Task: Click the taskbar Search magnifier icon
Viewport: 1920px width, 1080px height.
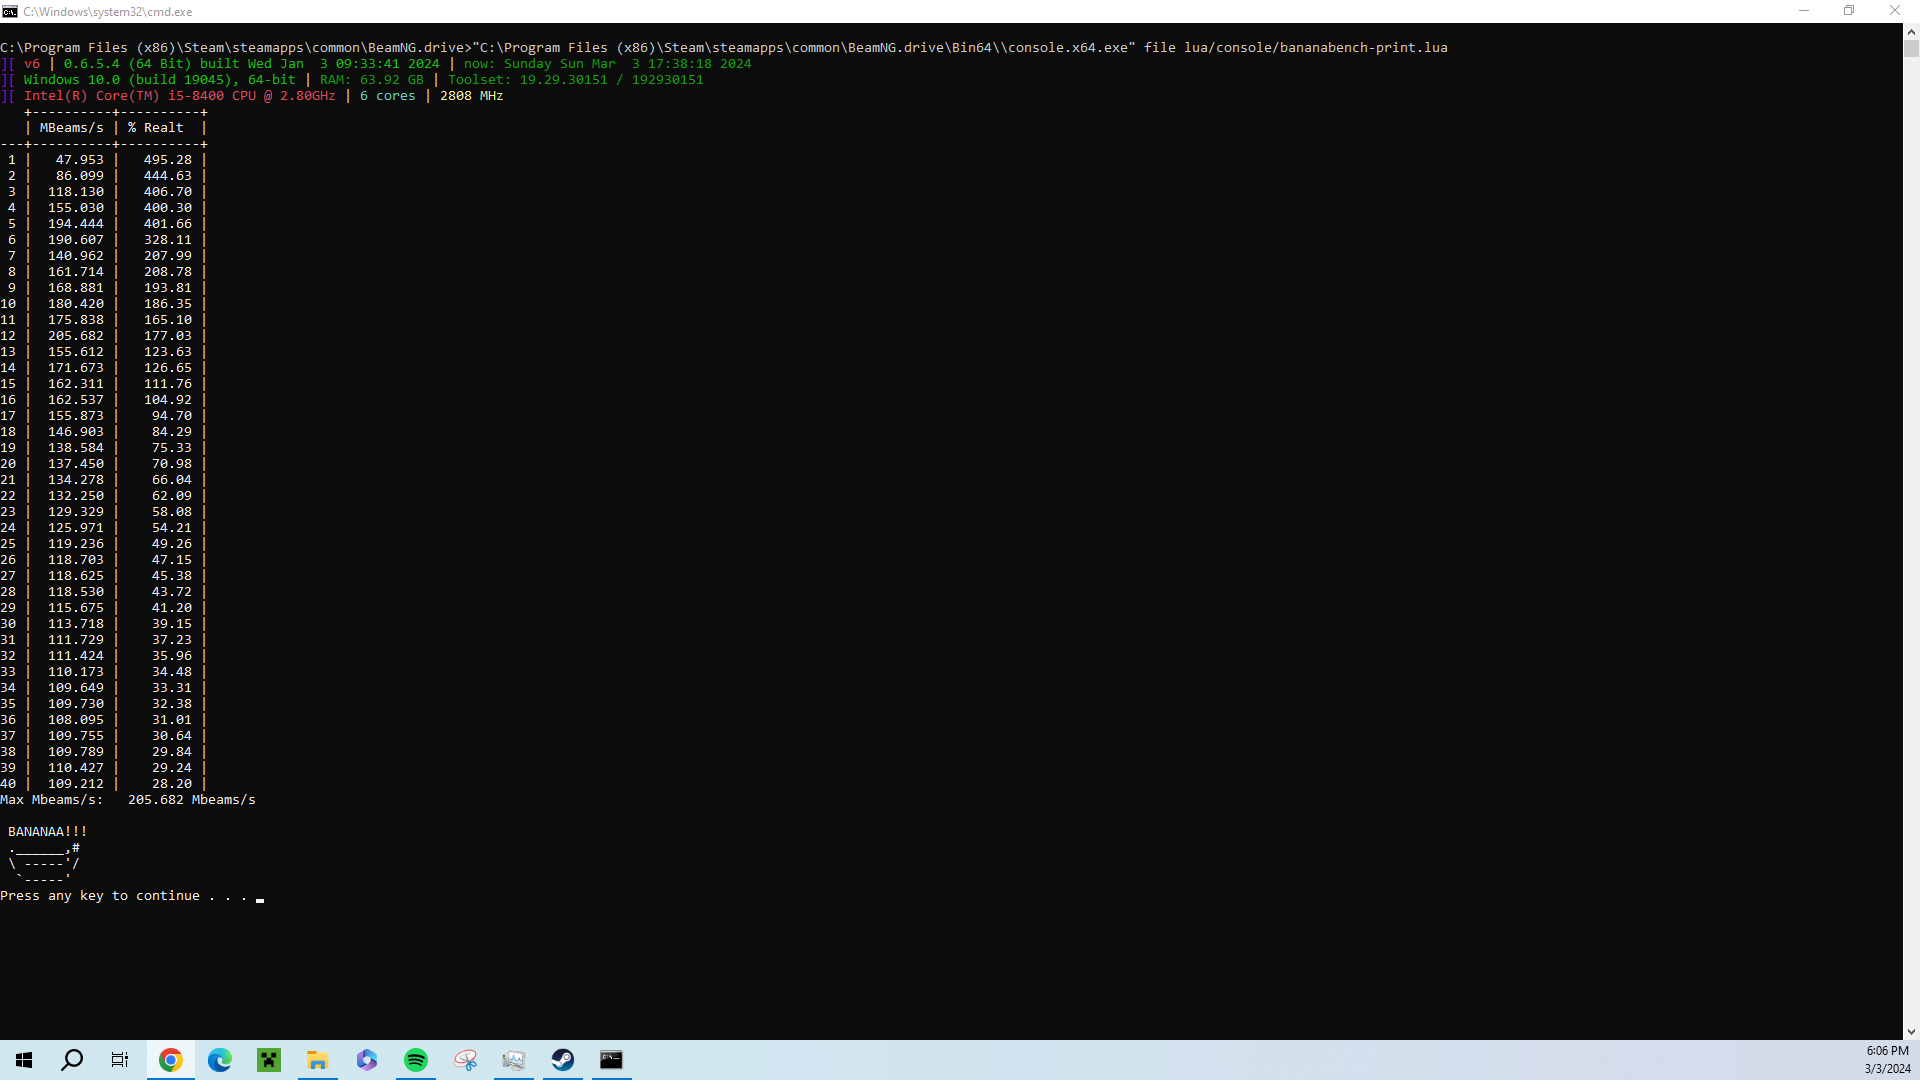Action: [72, 1060]
